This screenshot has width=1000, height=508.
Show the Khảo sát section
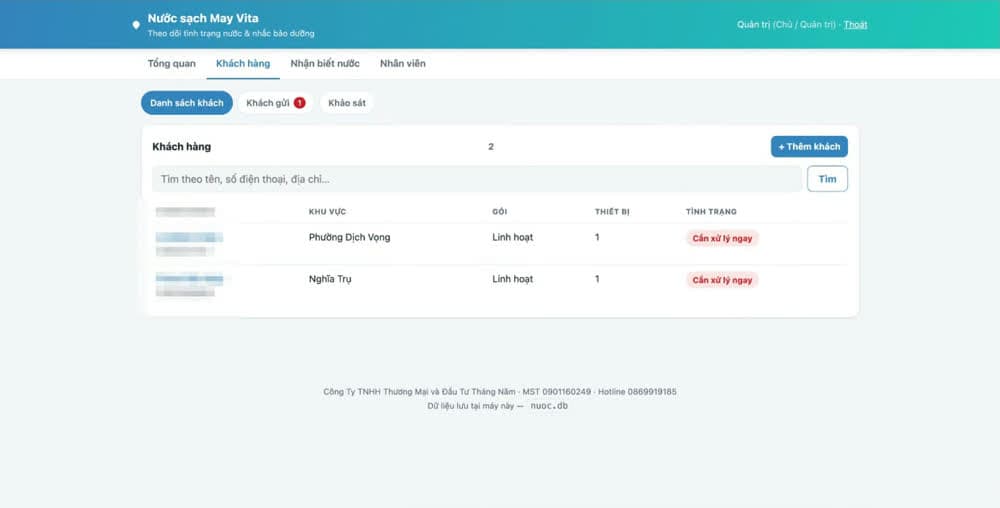[x=347, y=103]
